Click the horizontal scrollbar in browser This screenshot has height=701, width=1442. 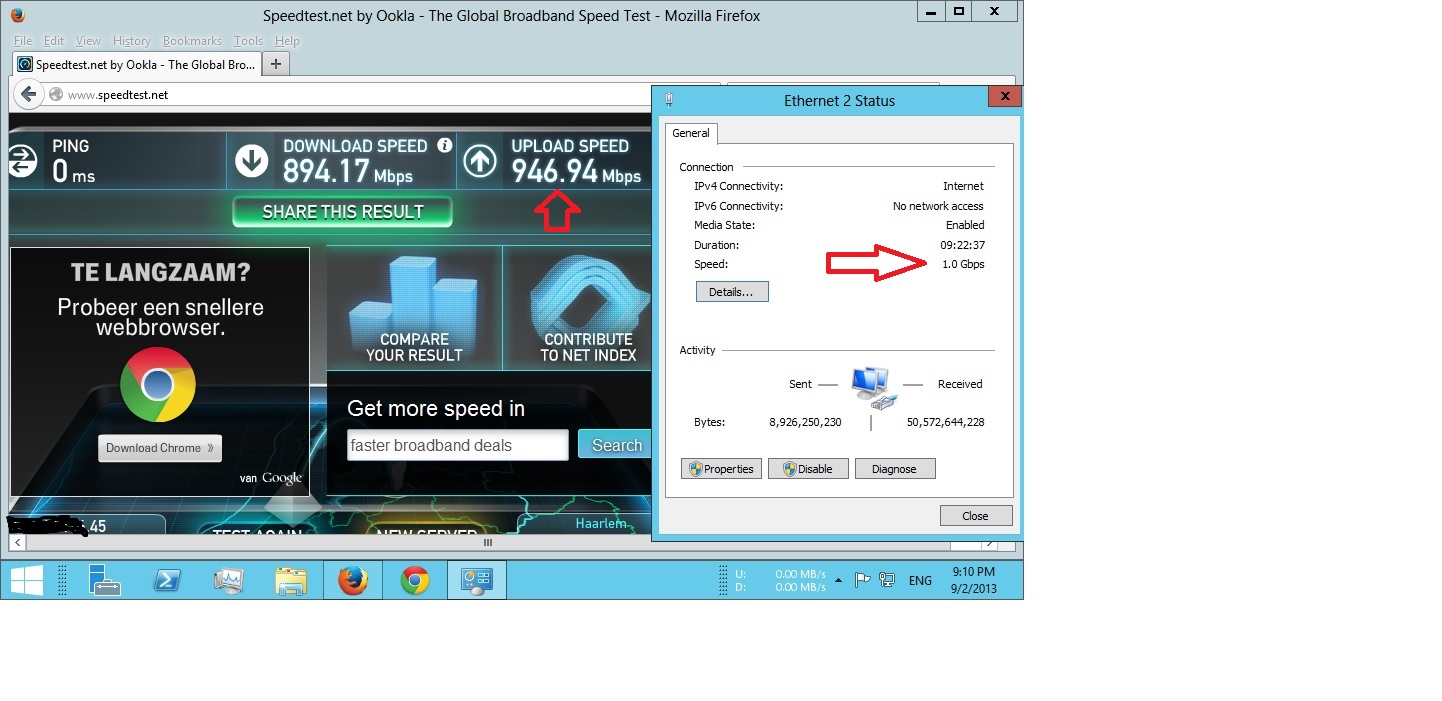click(488, 542)
